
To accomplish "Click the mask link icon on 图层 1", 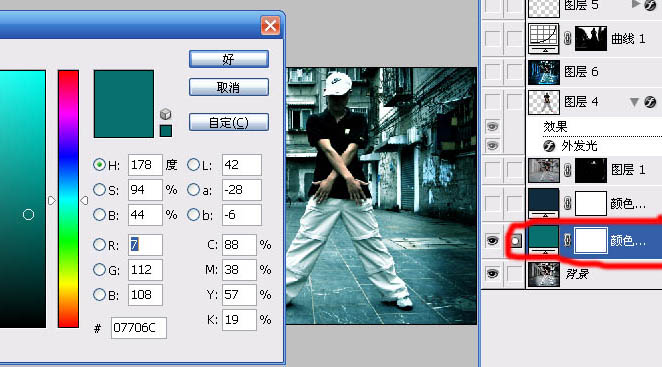I will click(x=567, y=170).
